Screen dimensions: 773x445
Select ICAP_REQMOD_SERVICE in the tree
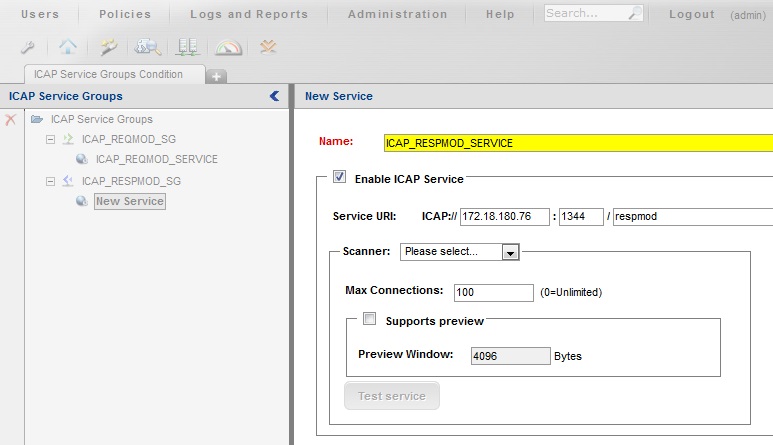tap(156, 159)
